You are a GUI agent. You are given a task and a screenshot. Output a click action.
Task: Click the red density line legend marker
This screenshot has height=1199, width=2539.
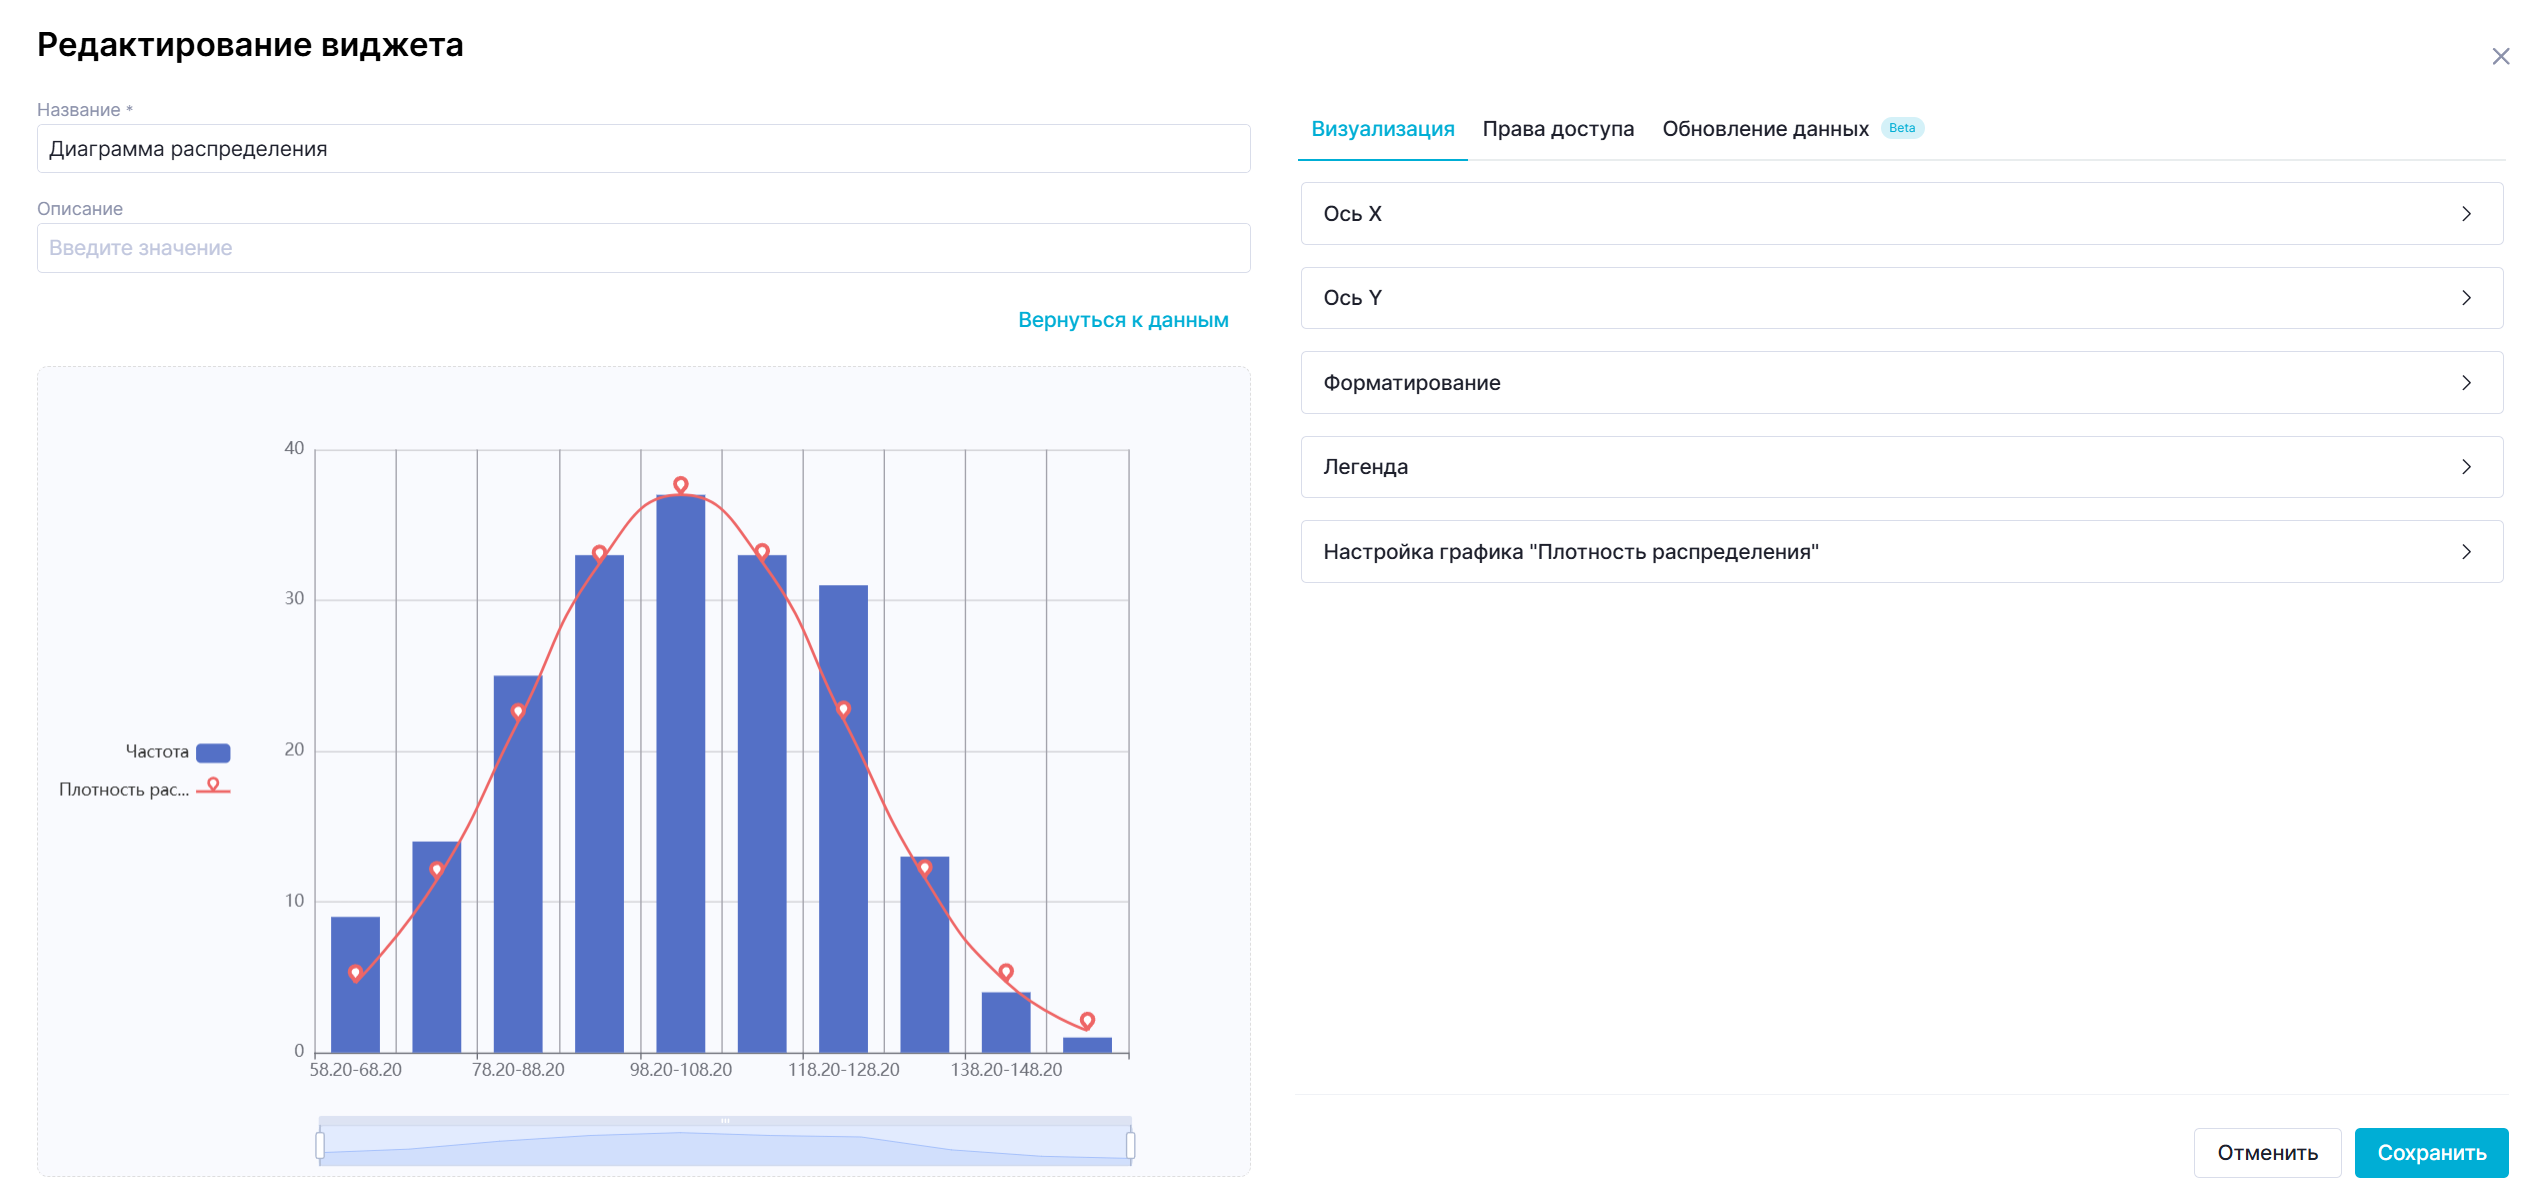213,788
